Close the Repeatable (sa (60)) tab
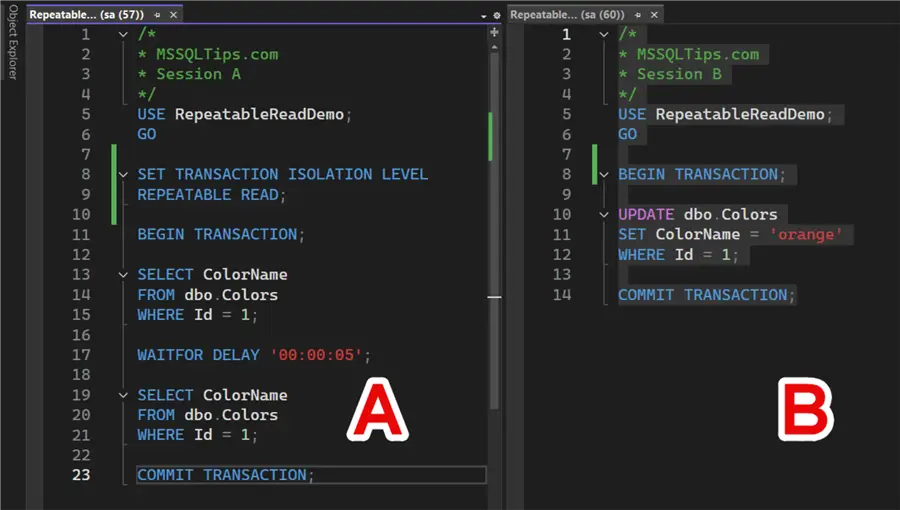Image resolution: width=900 pixels, height=510 pixels. [654, 15]
